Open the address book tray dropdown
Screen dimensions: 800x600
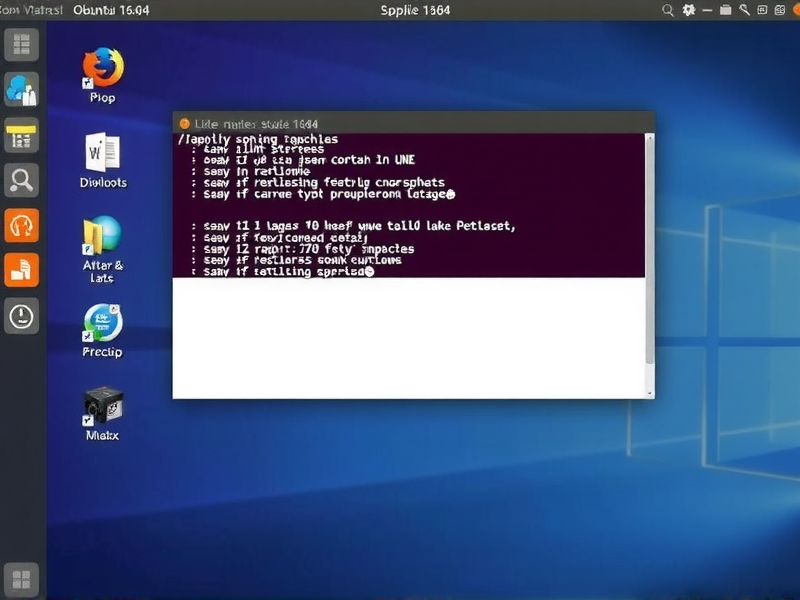click(x=779, y=10)
